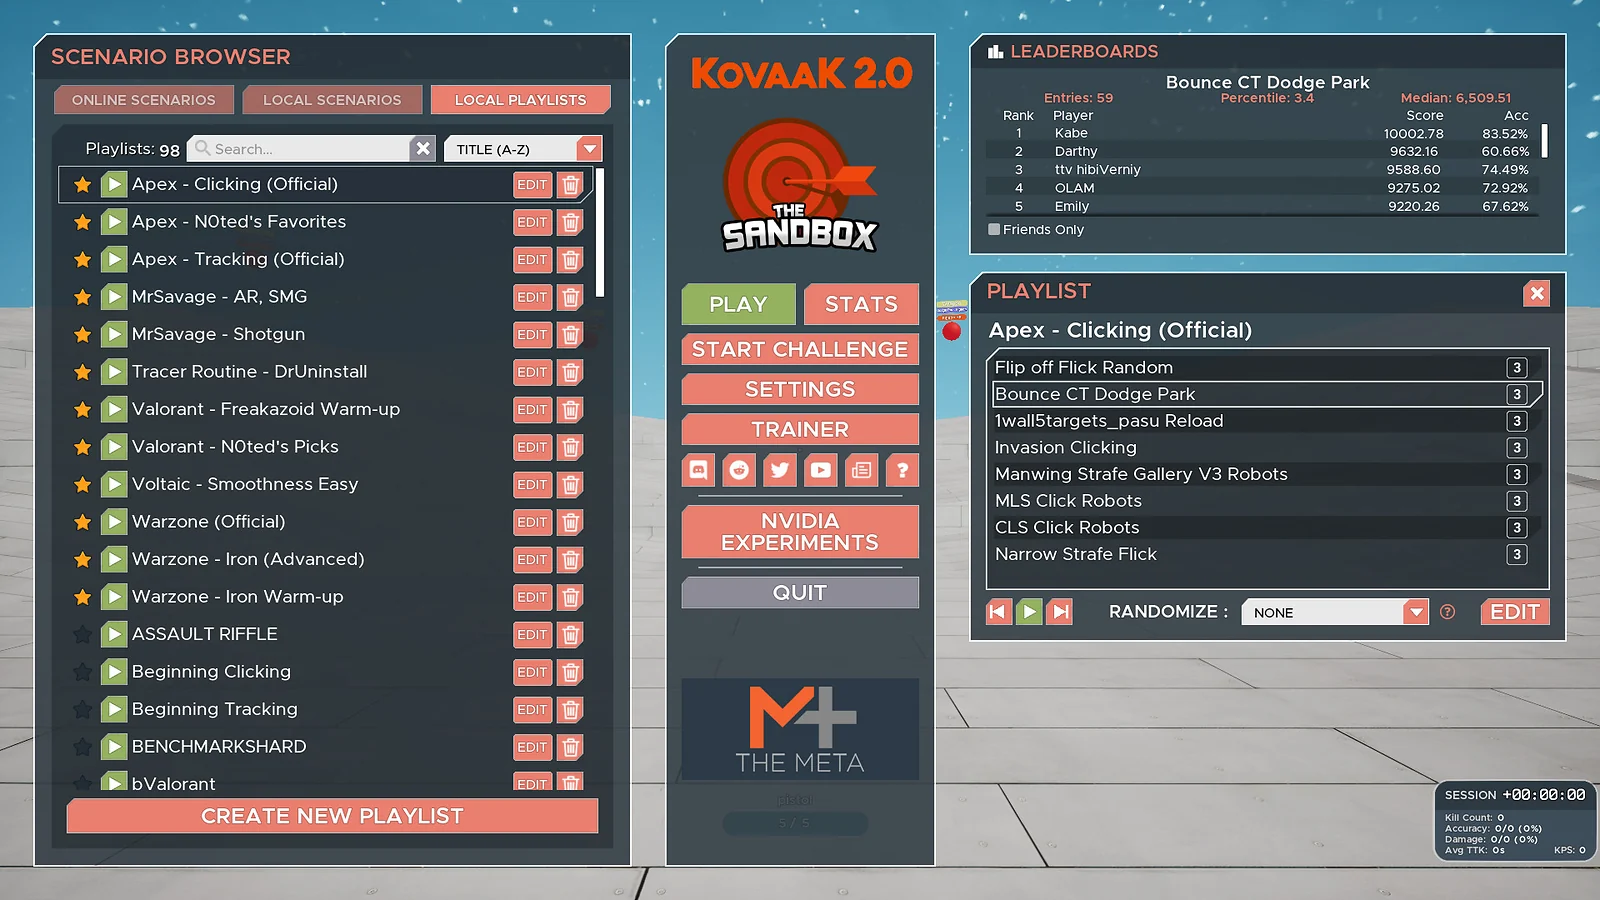
Task: Play the BENCHMARKSHARD playlist
Action: (x=114, y=747)
